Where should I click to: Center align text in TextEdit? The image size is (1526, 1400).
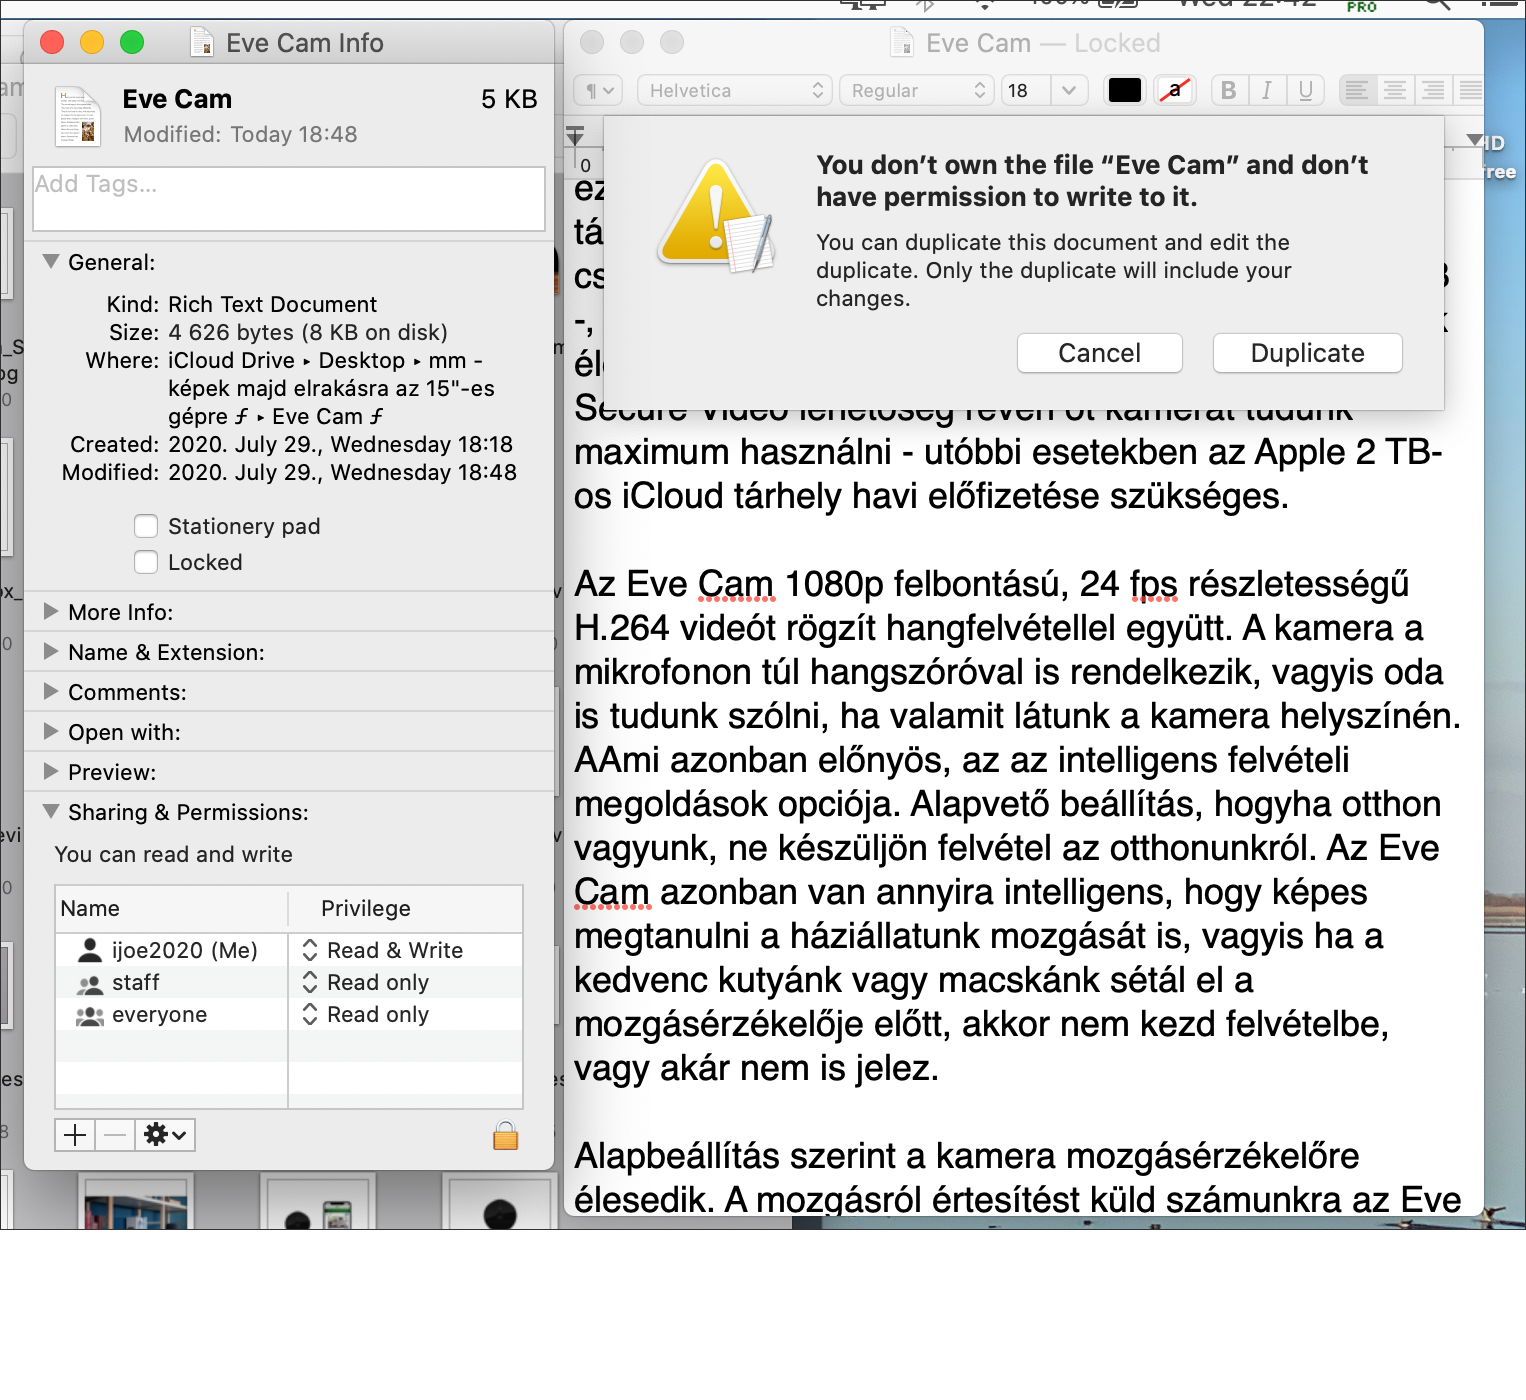click(1395, 91)
